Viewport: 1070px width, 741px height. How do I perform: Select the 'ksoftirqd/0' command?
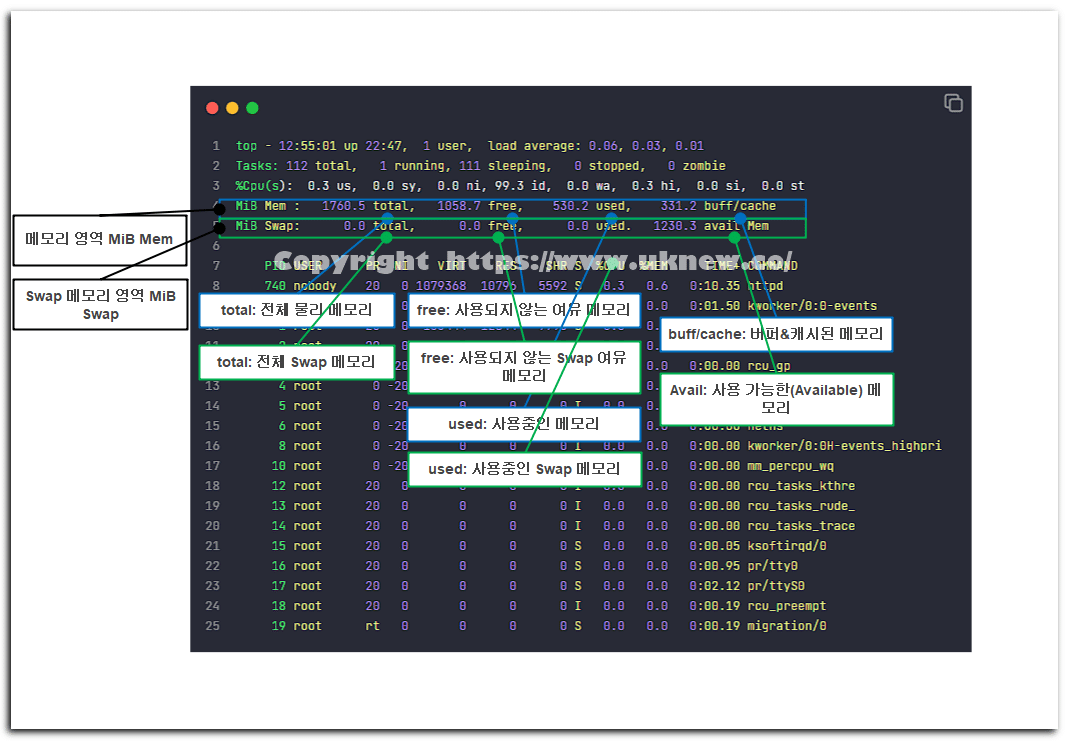[x=787, y=546]
